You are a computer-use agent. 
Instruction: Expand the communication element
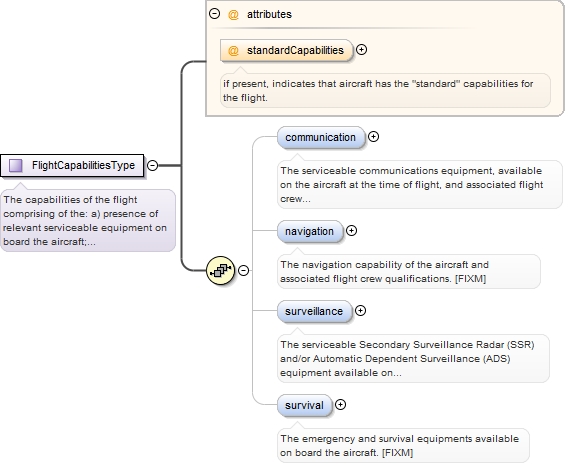point(373,137)
